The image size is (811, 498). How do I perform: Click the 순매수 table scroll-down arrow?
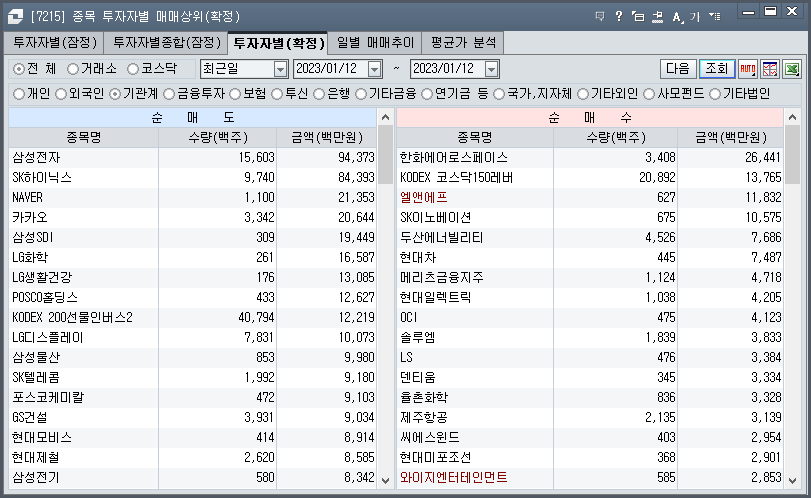tap(792, 480)
